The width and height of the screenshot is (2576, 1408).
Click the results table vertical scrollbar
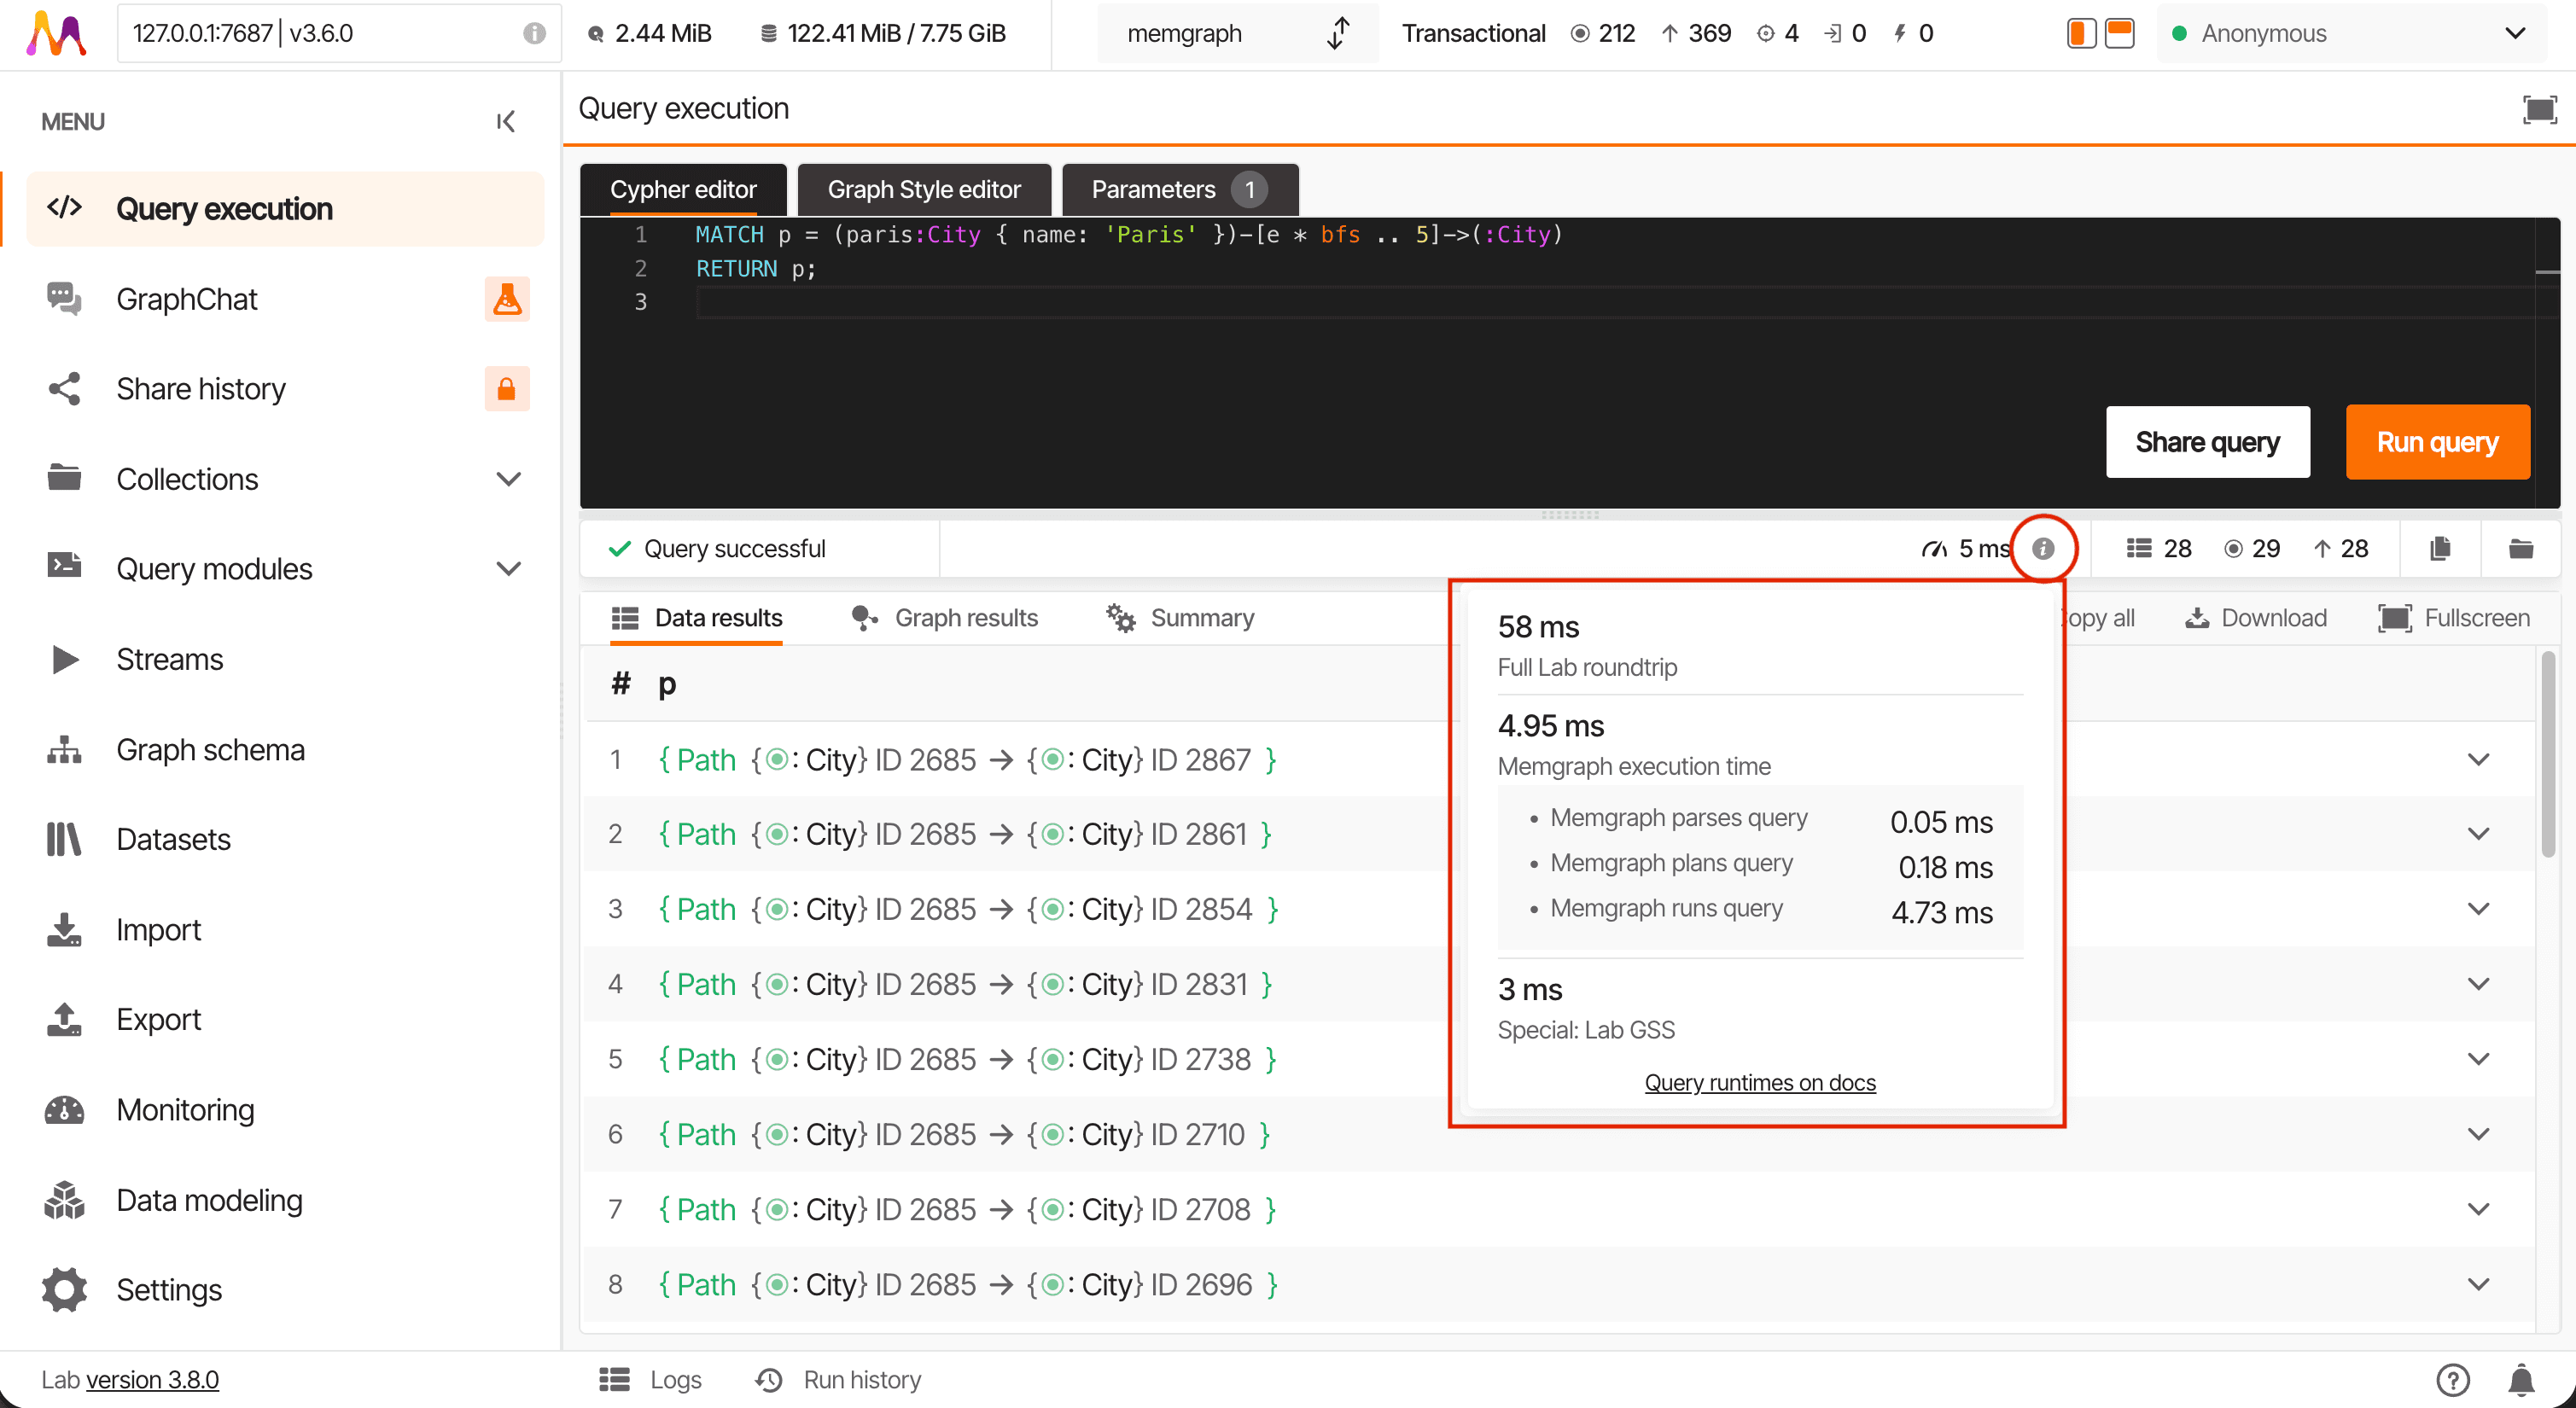(x=2547, y=755)
